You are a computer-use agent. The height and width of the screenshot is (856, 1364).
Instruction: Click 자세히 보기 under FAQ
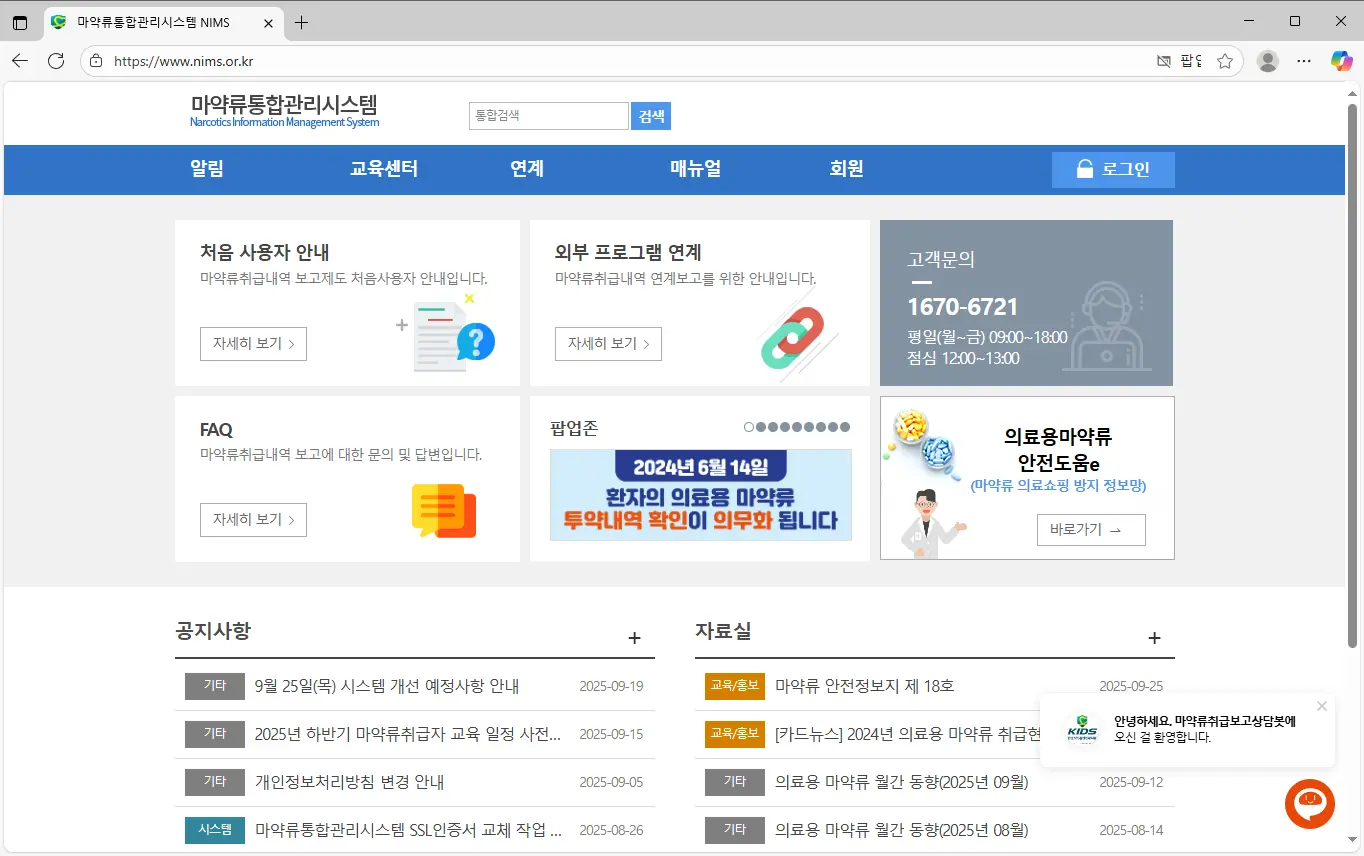coord(253,520)
